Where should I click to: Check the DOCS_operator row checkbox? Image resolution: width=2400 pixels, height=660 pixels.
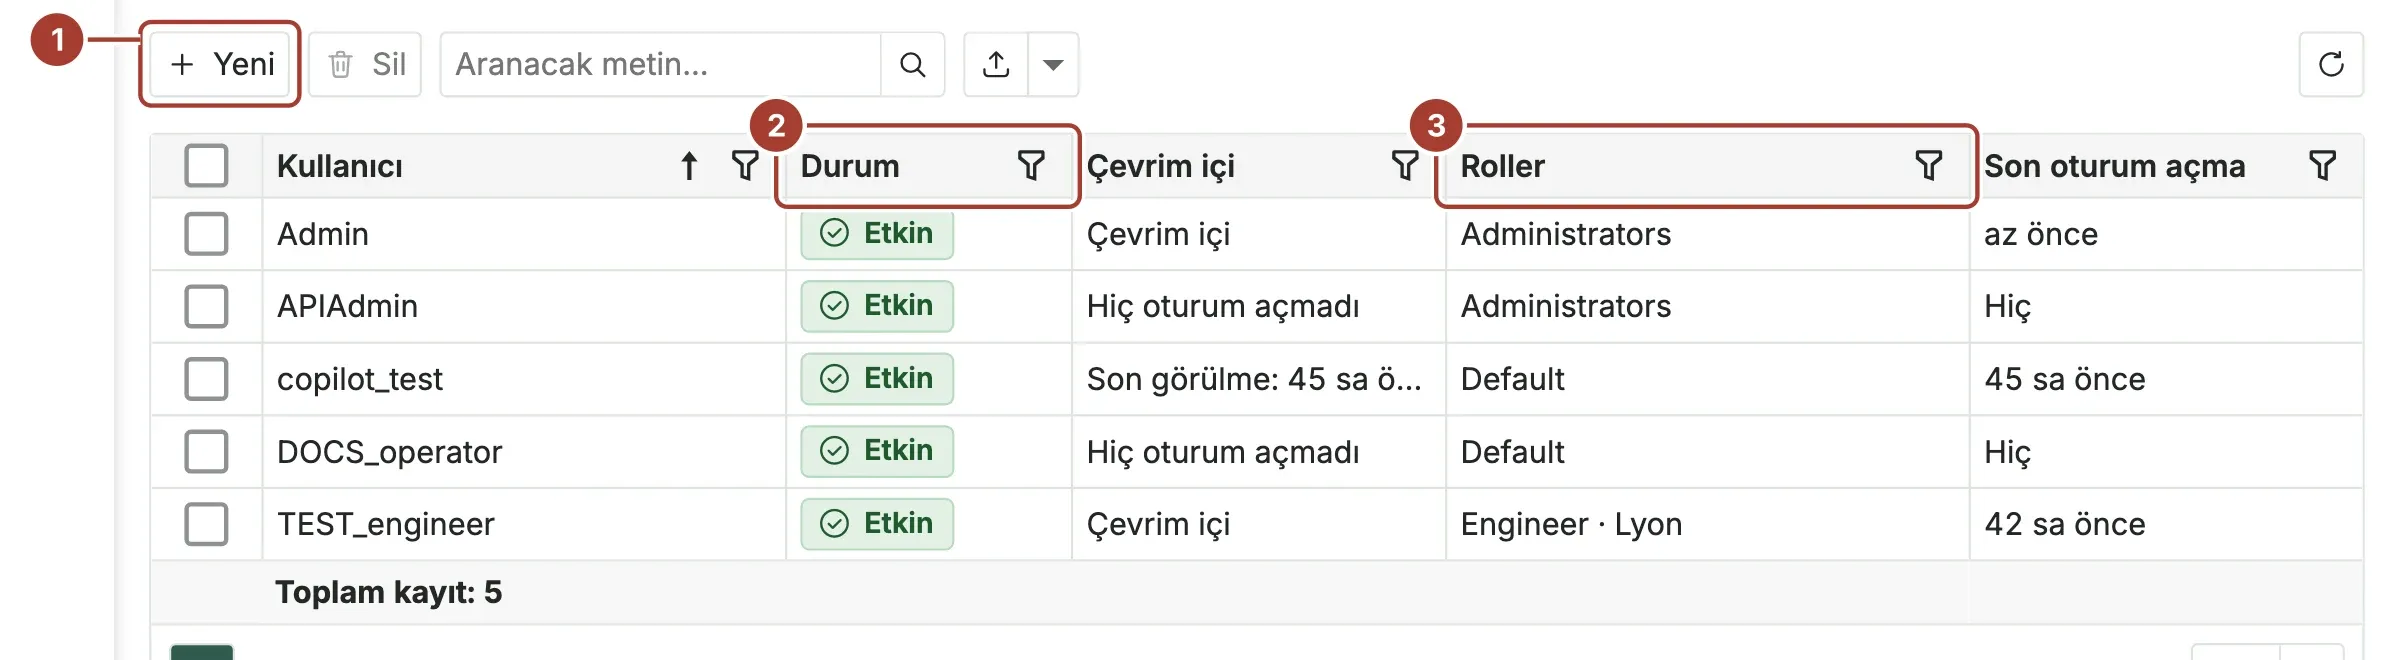point(206,452)
